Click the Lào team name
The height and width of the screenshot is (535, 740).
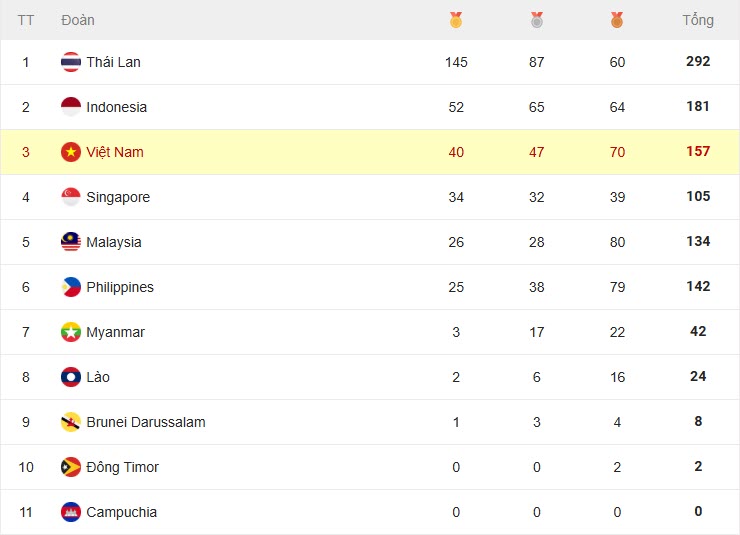[x=98, y=377]
